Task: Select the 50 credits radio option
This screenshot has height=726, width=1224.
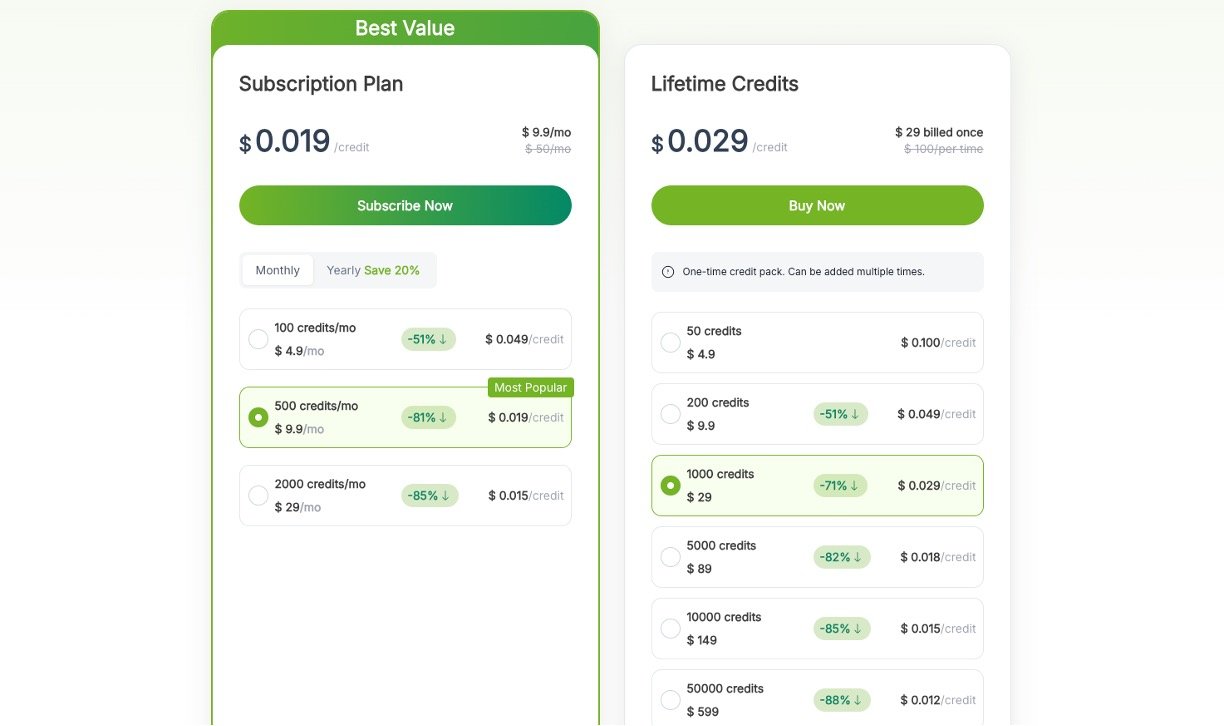Action: 670,343
